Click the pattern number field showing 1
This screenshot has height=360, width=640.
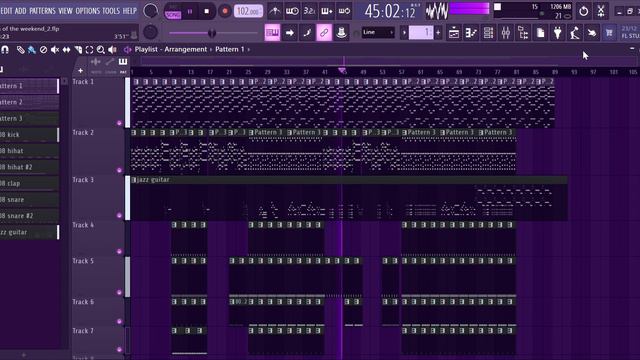(421, 32)
